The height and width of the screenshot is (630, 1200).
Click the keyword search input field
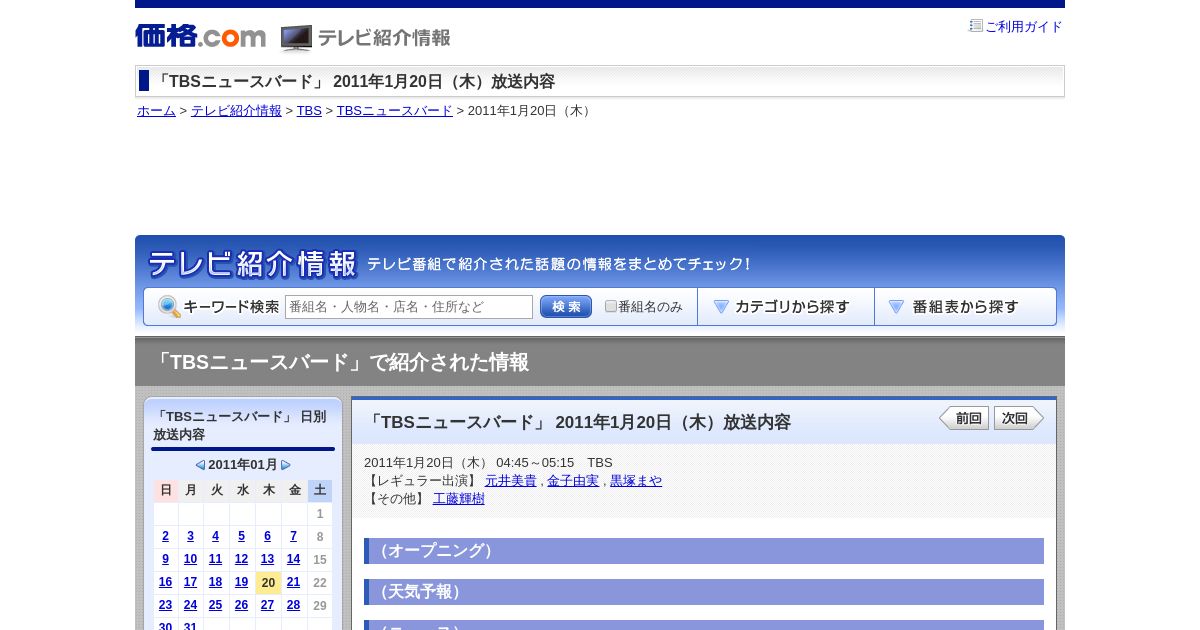[409, 307]
